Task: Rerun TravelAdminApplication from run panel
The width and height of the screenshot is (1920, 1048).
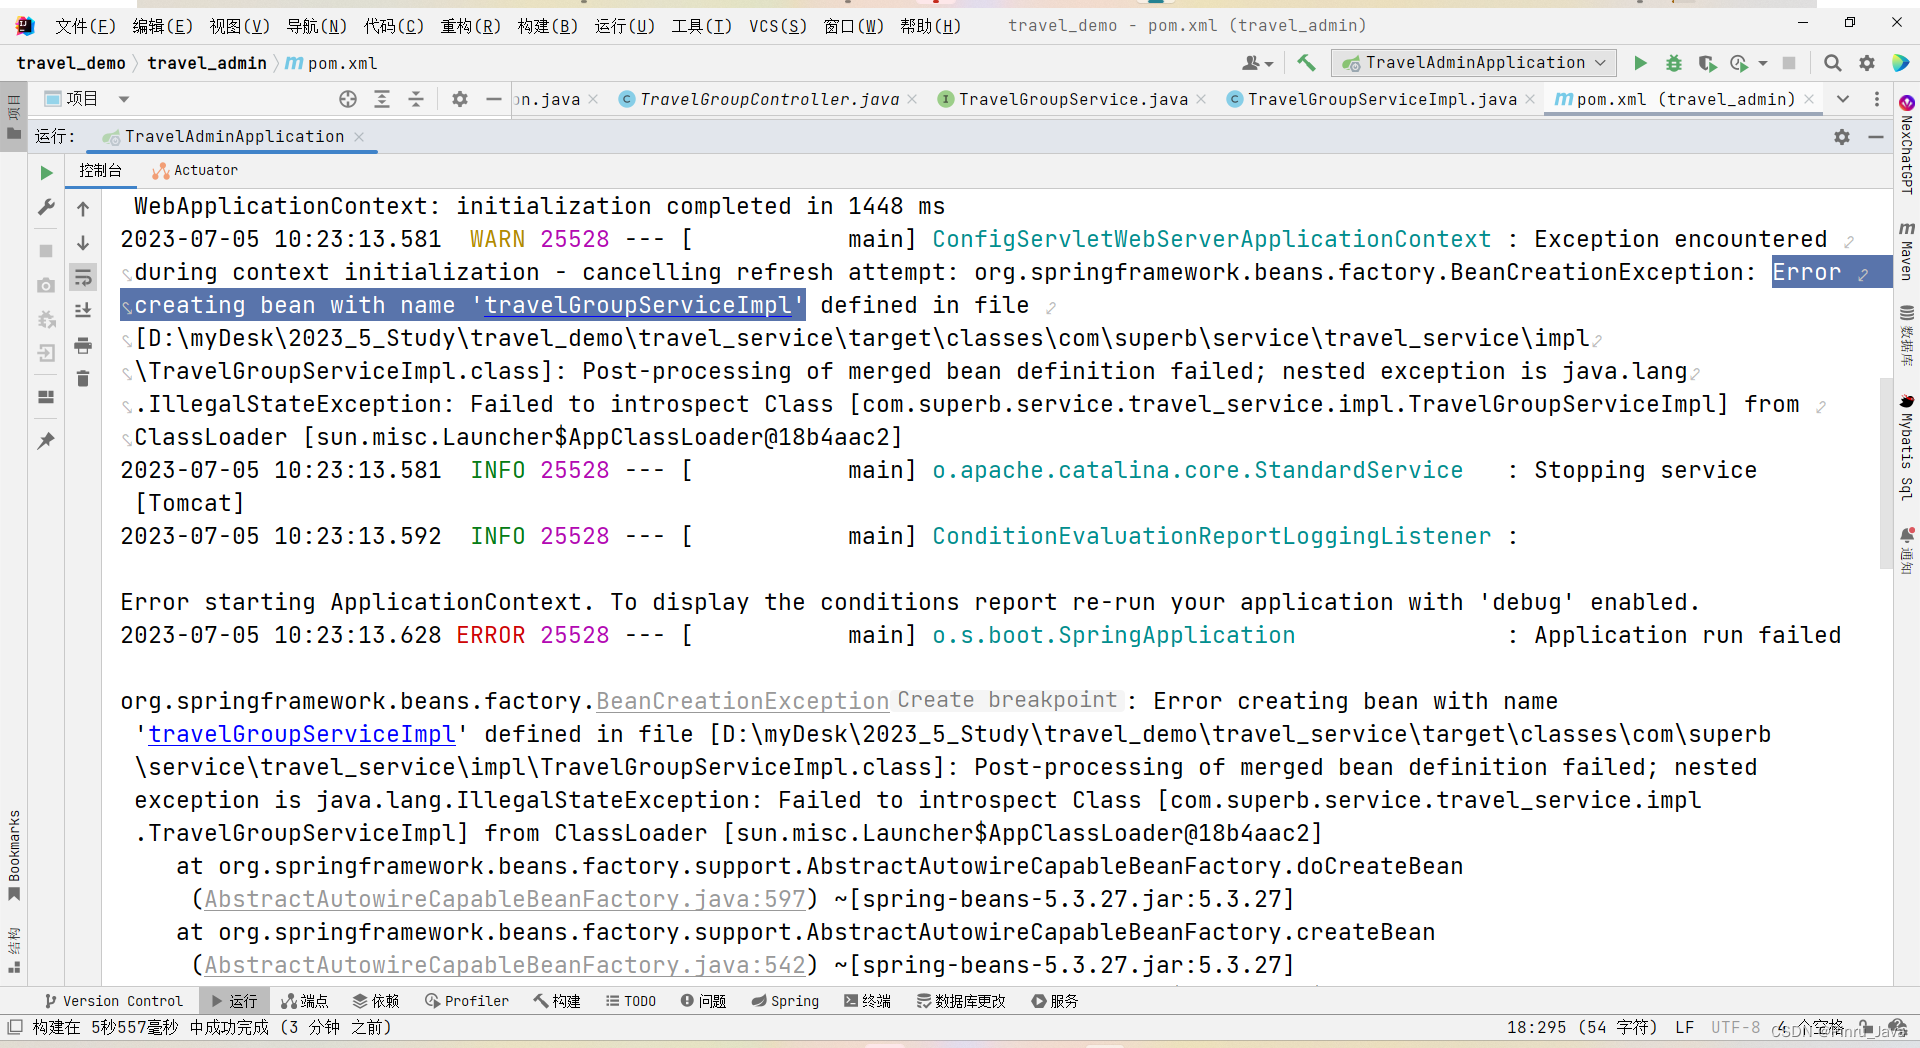Action: [46, 173]
